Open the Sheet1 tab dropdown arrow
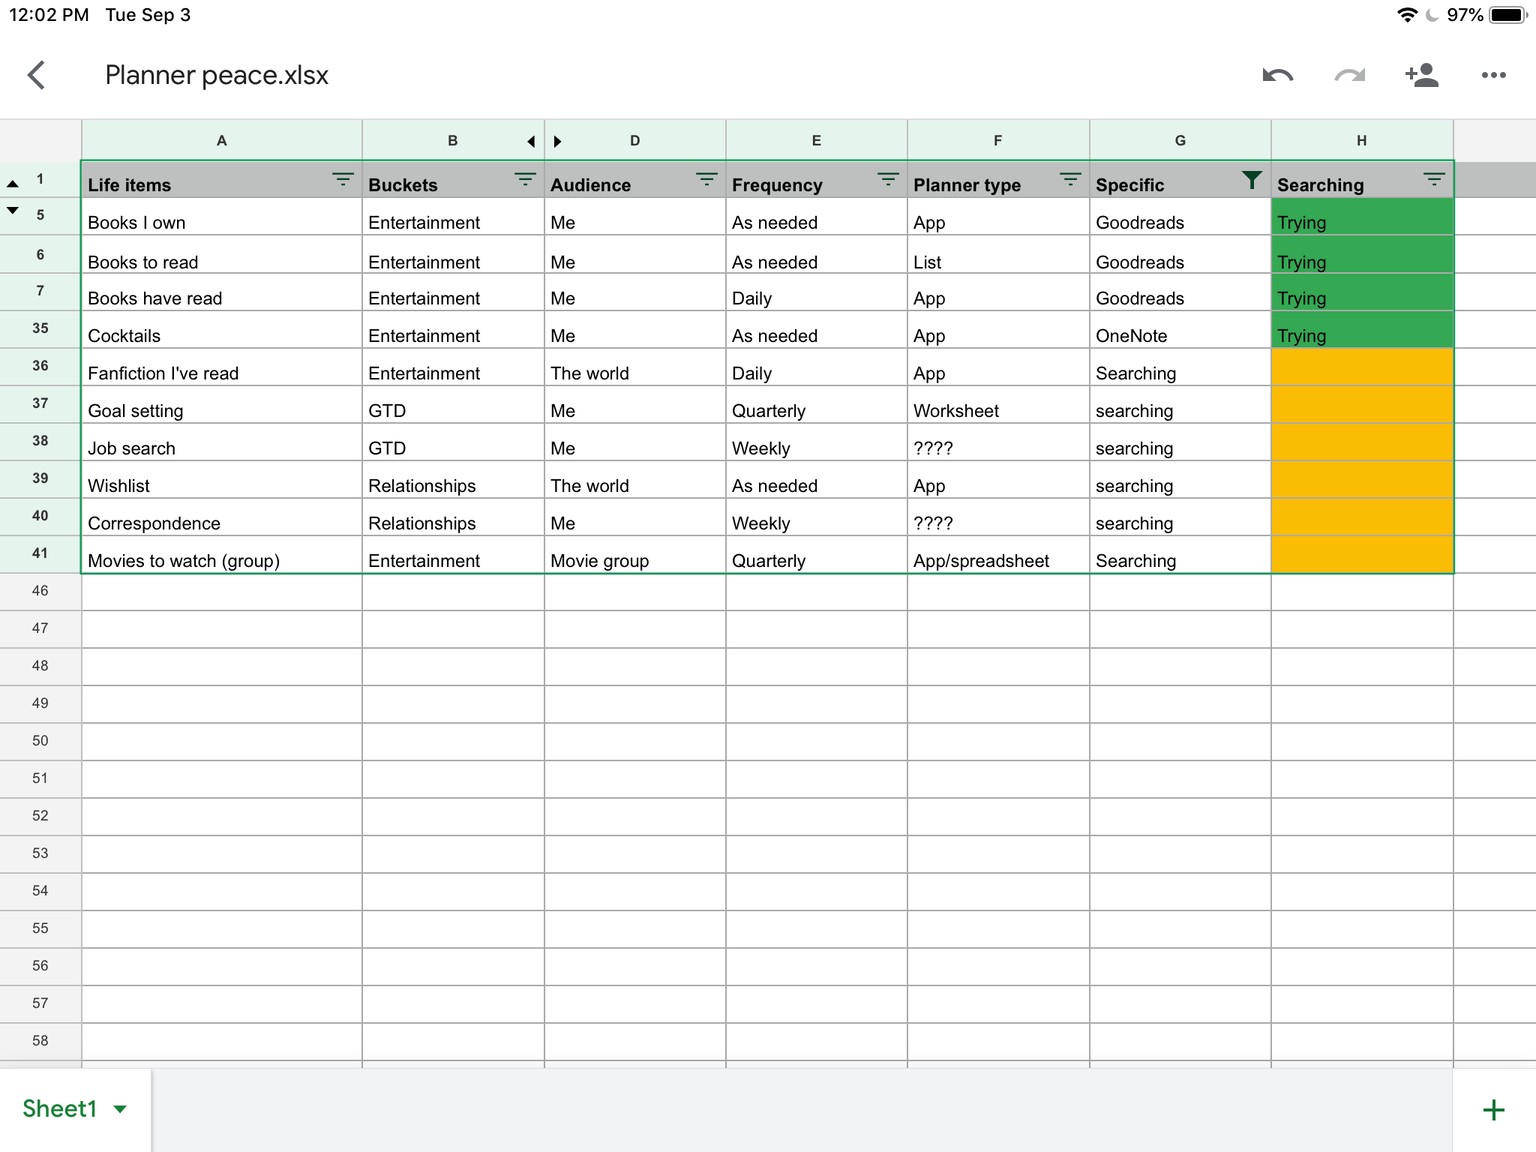This screenshot has height=1152, width=1536. point(120,1109)
